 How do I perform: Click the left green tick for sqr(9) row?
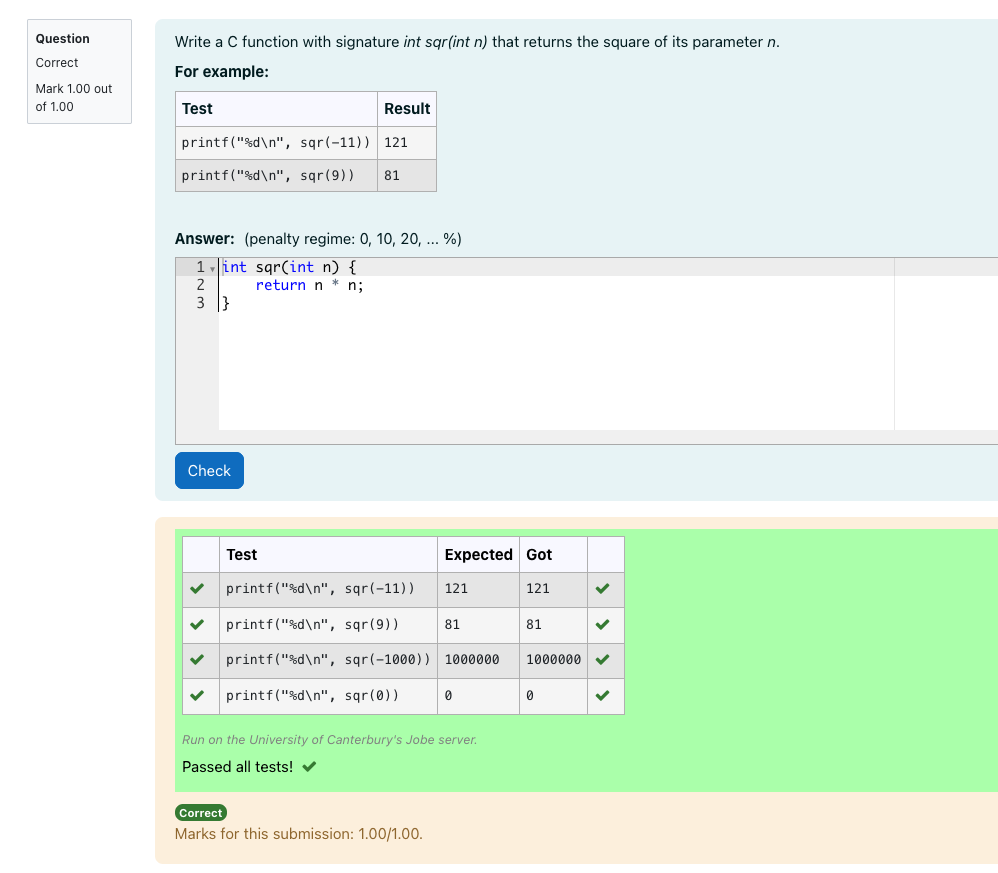(198, 625)
